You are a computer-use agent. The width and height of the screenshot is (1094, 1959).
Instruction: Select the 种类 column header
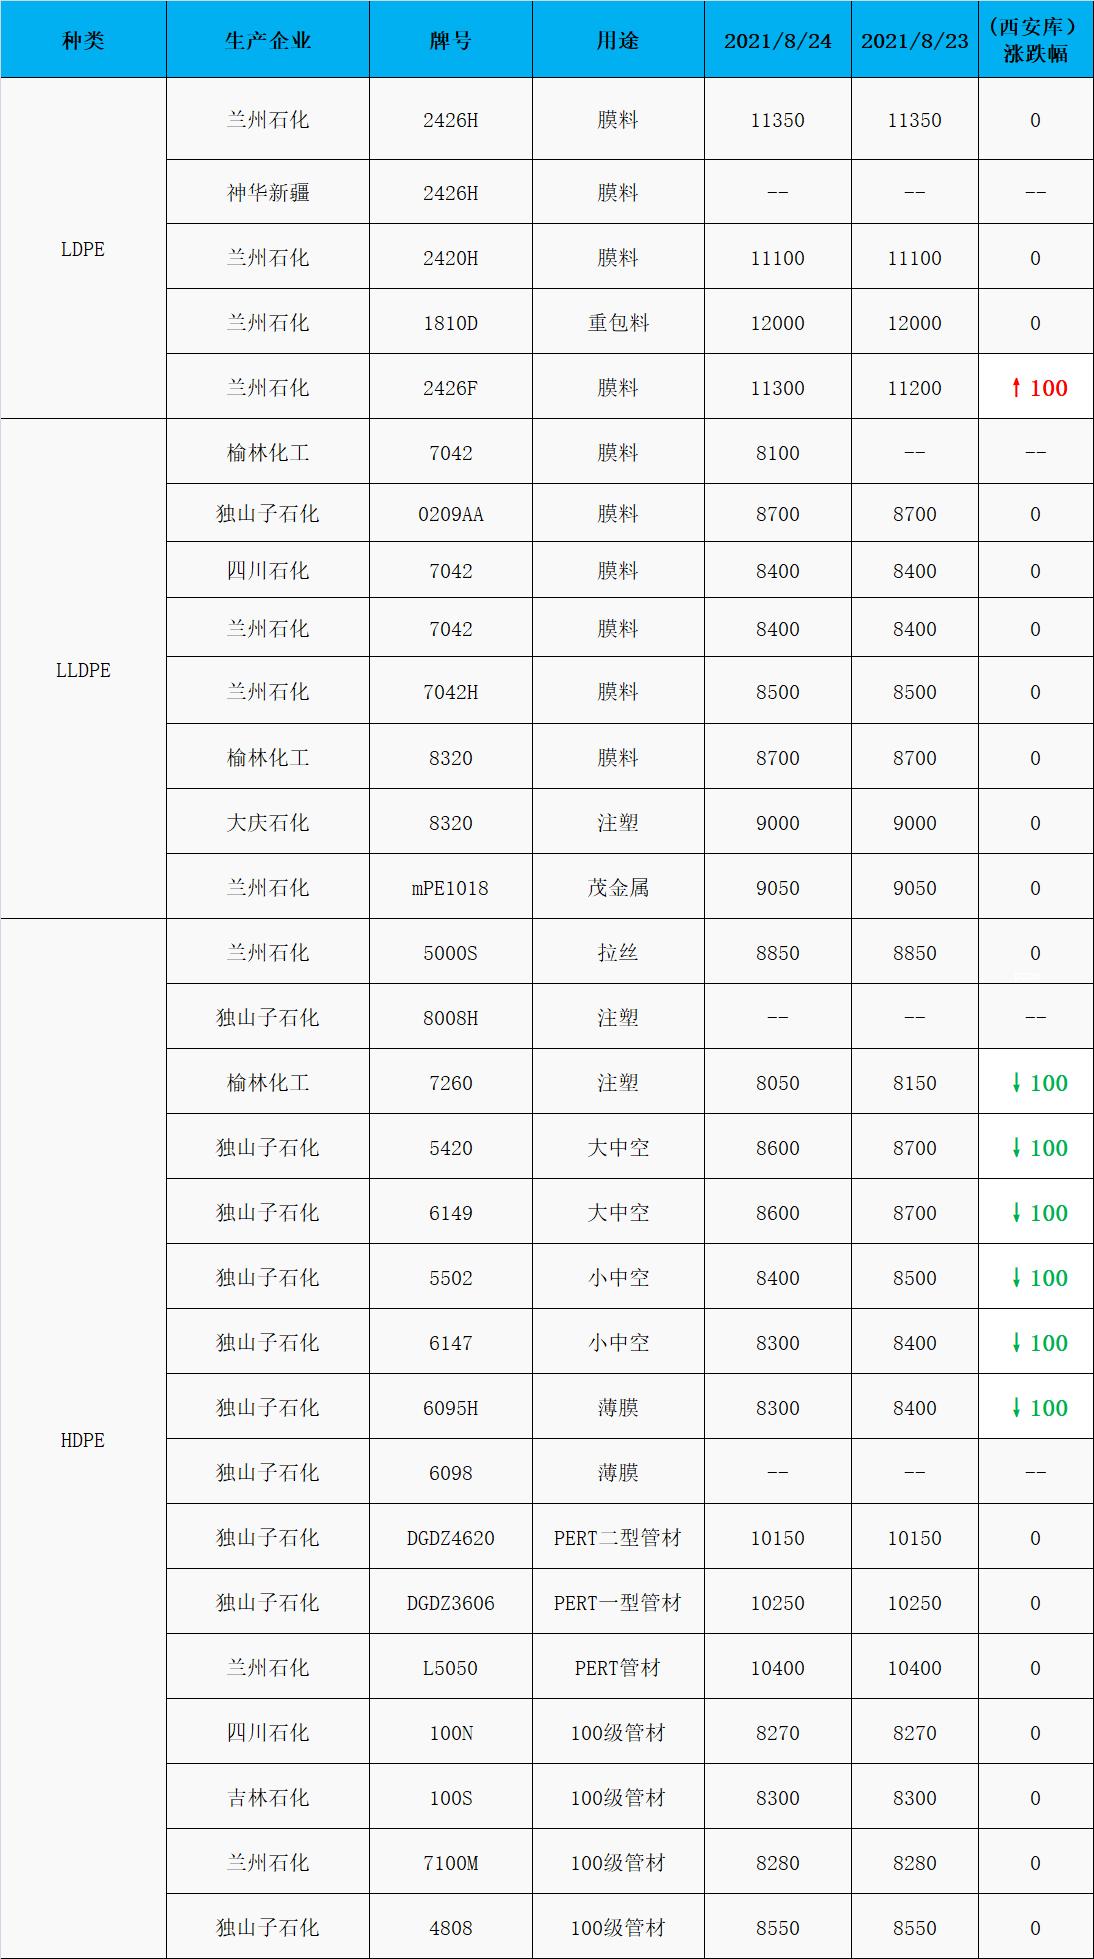(83, 40)
